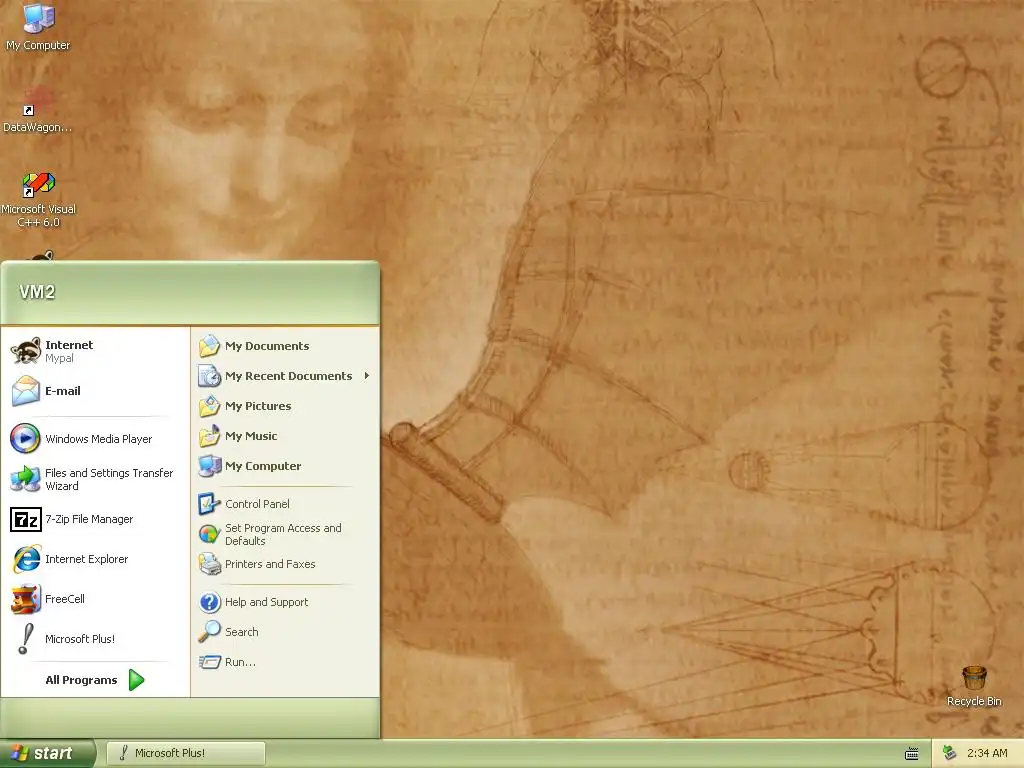Open Internet Explorer icon
This screenshot has width=1024, height=768.
pyautogui.click(x=26, y=559)
